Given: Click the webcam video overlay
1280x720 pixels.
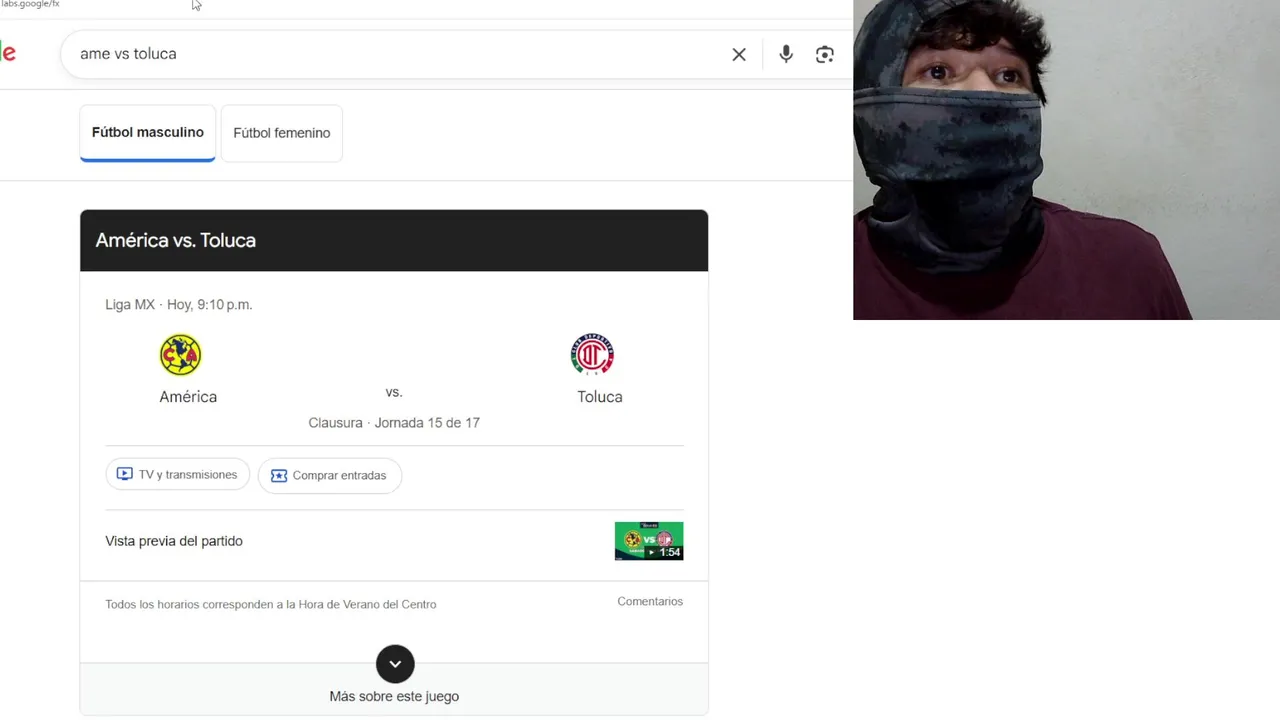Looking at the screenshot, I should 1066,160.
